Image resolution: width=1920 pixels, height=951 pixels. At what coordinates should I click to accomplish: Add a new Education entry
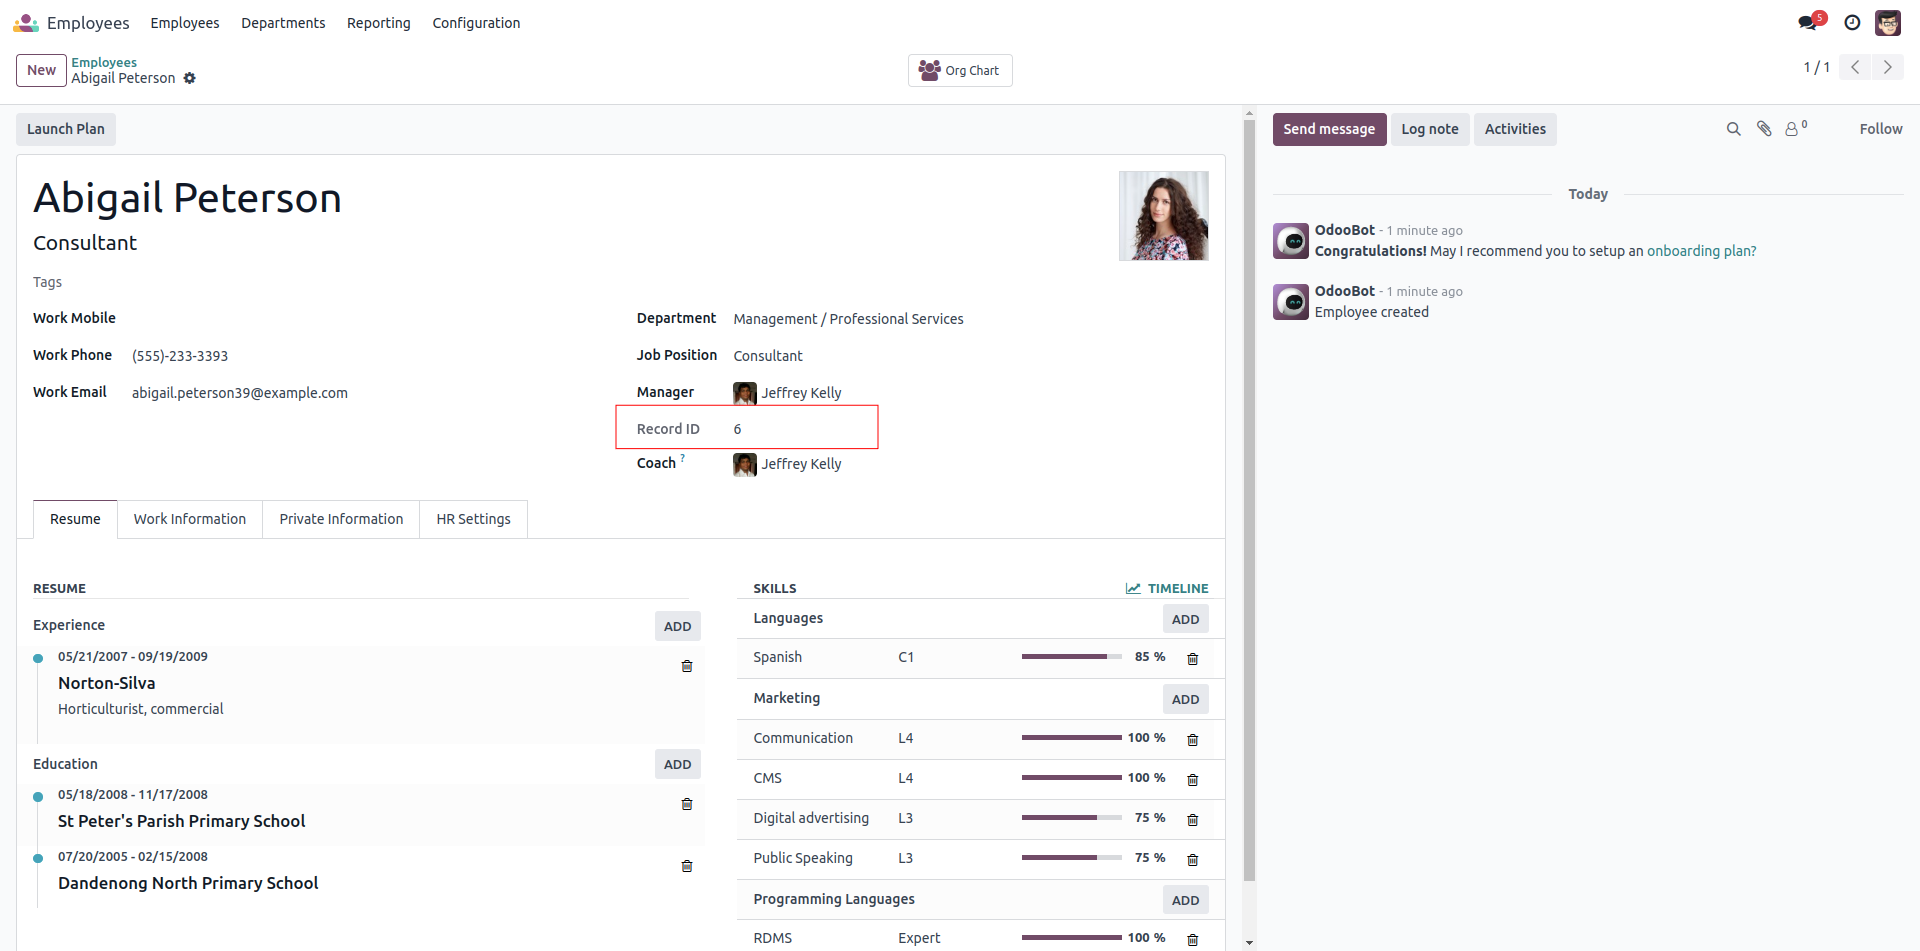[678, 764]
